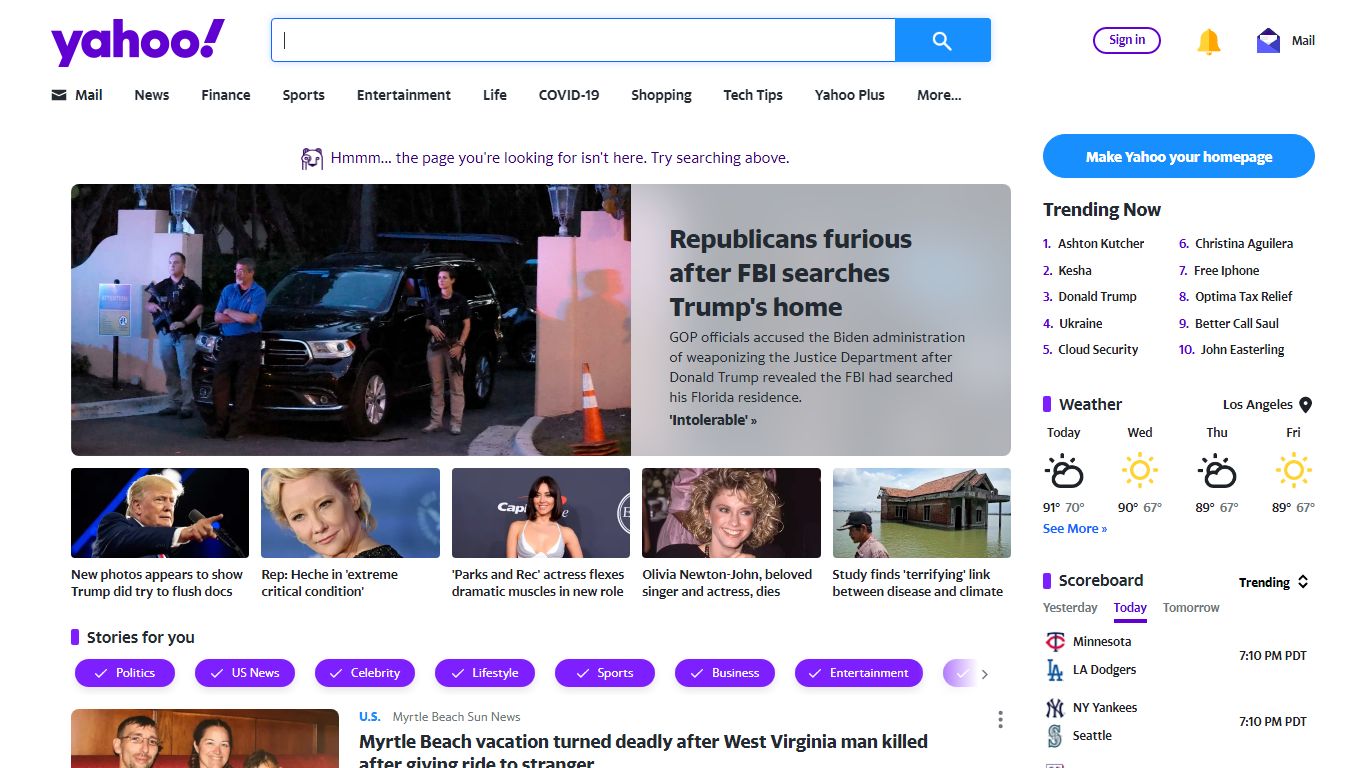Select the Scoreboard Today tab
Image resolution: width=1366 pixels, height=768 pixels.
tap(1130, 607)
